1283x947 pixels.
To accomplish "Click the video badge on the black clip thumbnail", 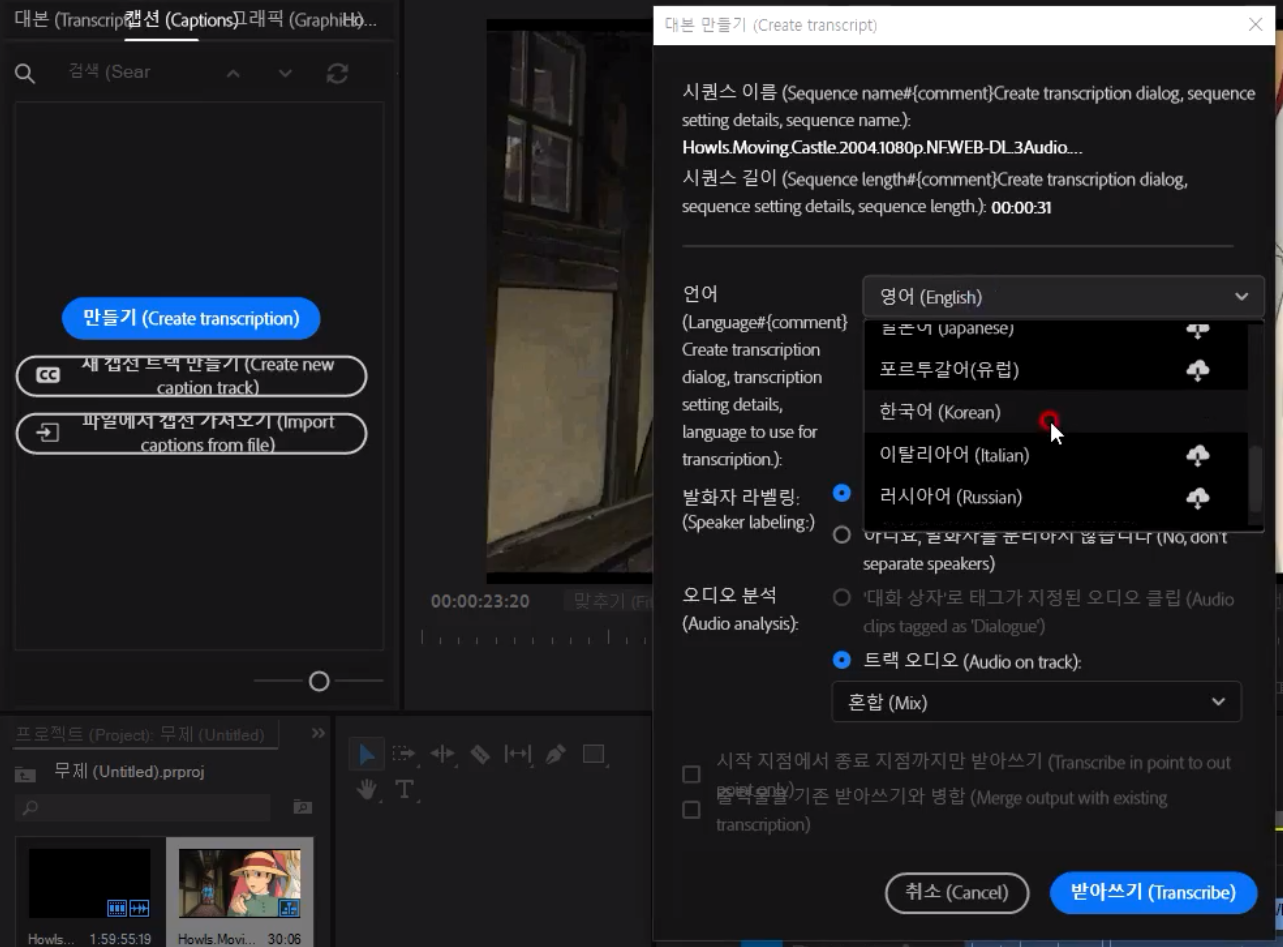I will (x=117, y=908).
